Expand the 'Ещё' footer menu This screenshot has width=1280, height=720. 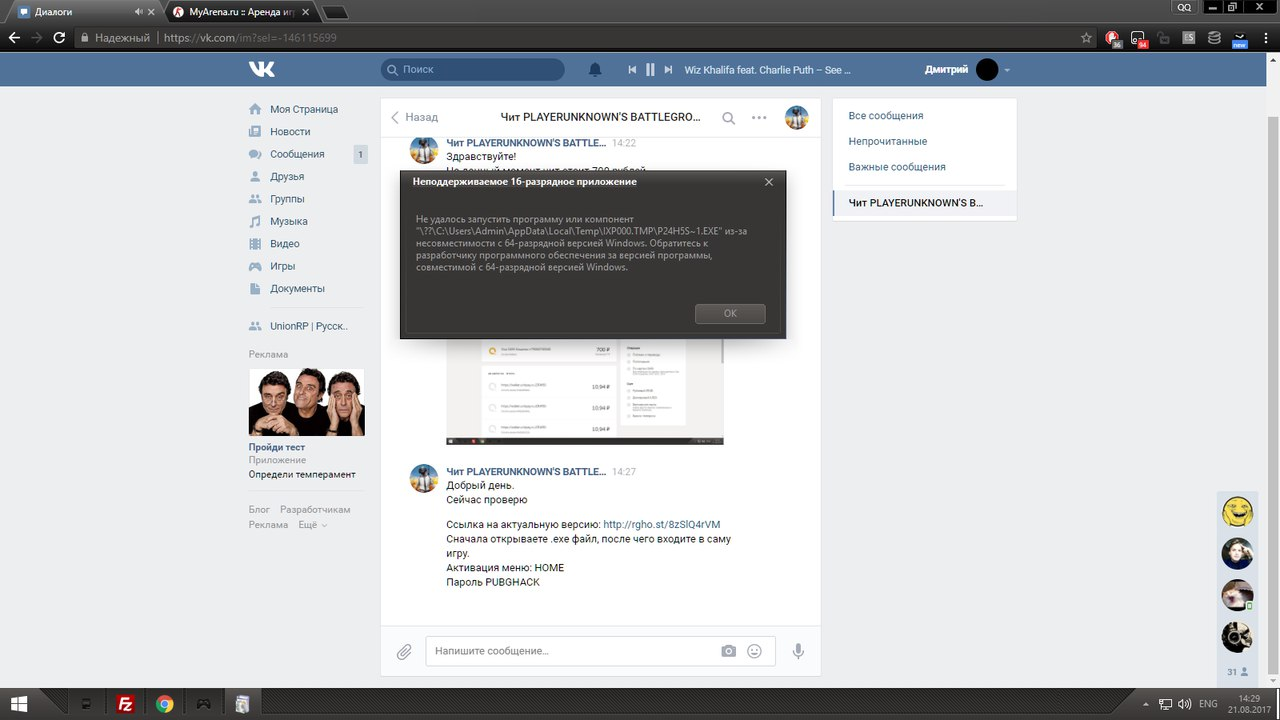click(x=312, y=525)
